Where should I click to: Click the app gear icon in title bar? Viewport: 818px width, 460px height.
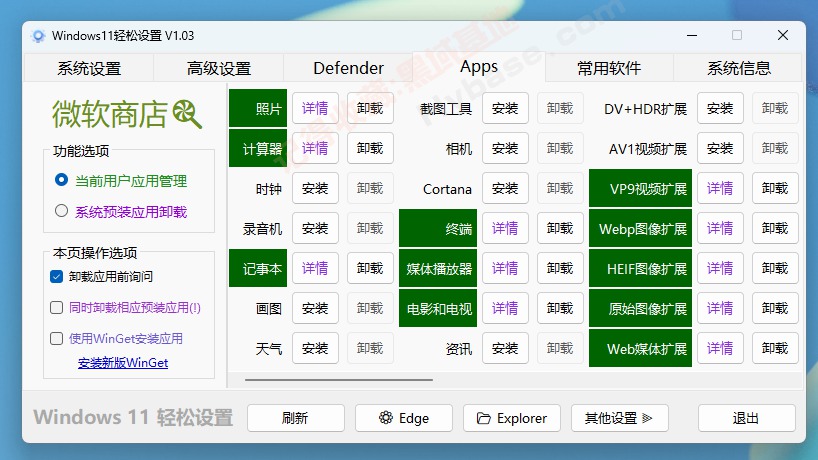[x=38, y=36]
